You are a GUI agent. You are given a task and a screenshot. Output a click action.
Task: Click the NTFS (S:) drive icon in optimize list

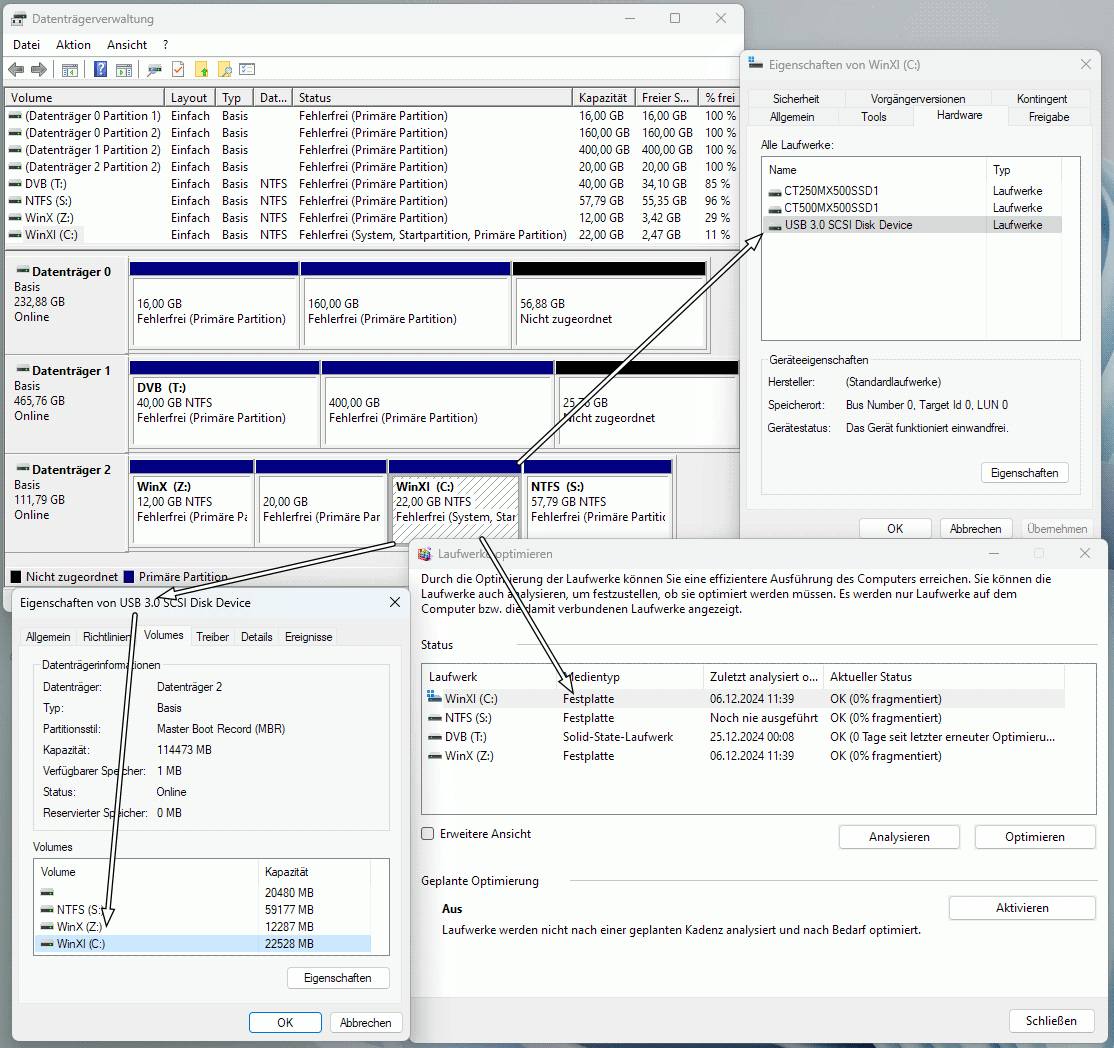point(435,718)
